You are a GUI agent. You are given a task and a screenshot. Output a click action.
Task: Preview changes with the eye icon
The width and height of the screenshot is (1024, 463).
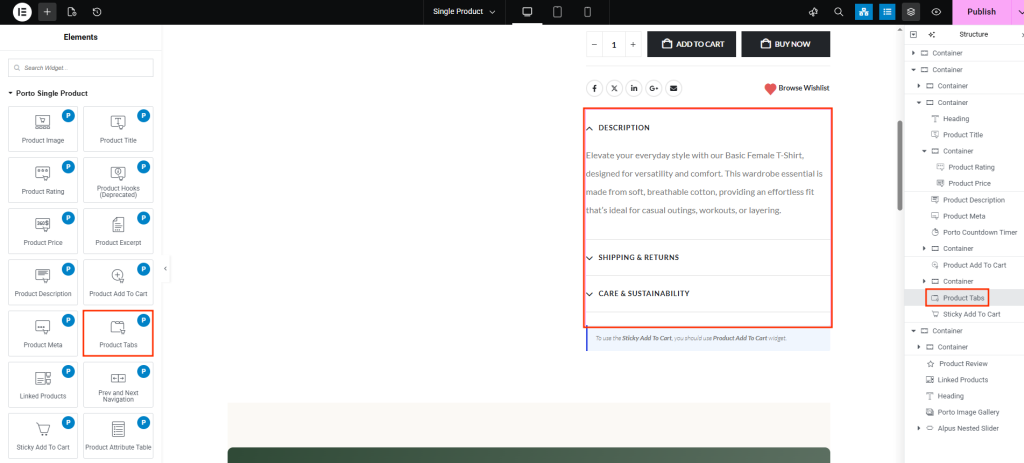click(936, 12)
